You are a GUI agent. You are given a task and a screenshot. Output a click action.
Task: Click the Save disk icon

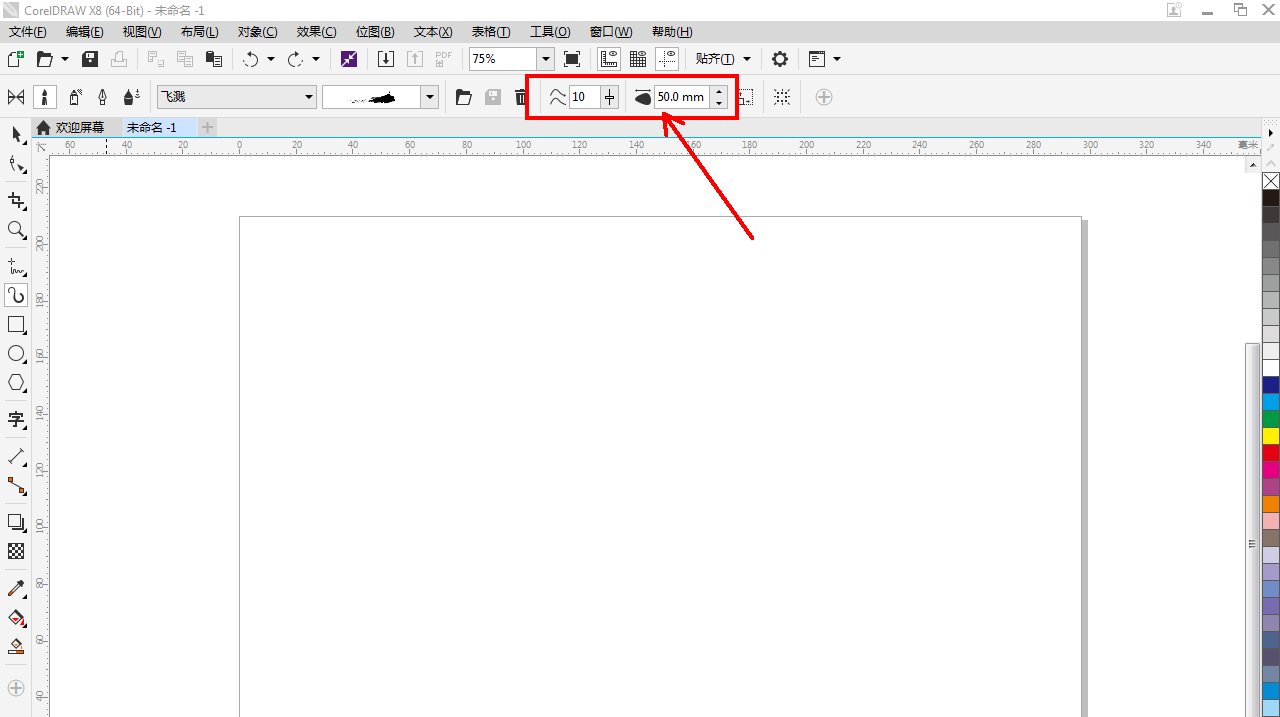click(90, 59)
